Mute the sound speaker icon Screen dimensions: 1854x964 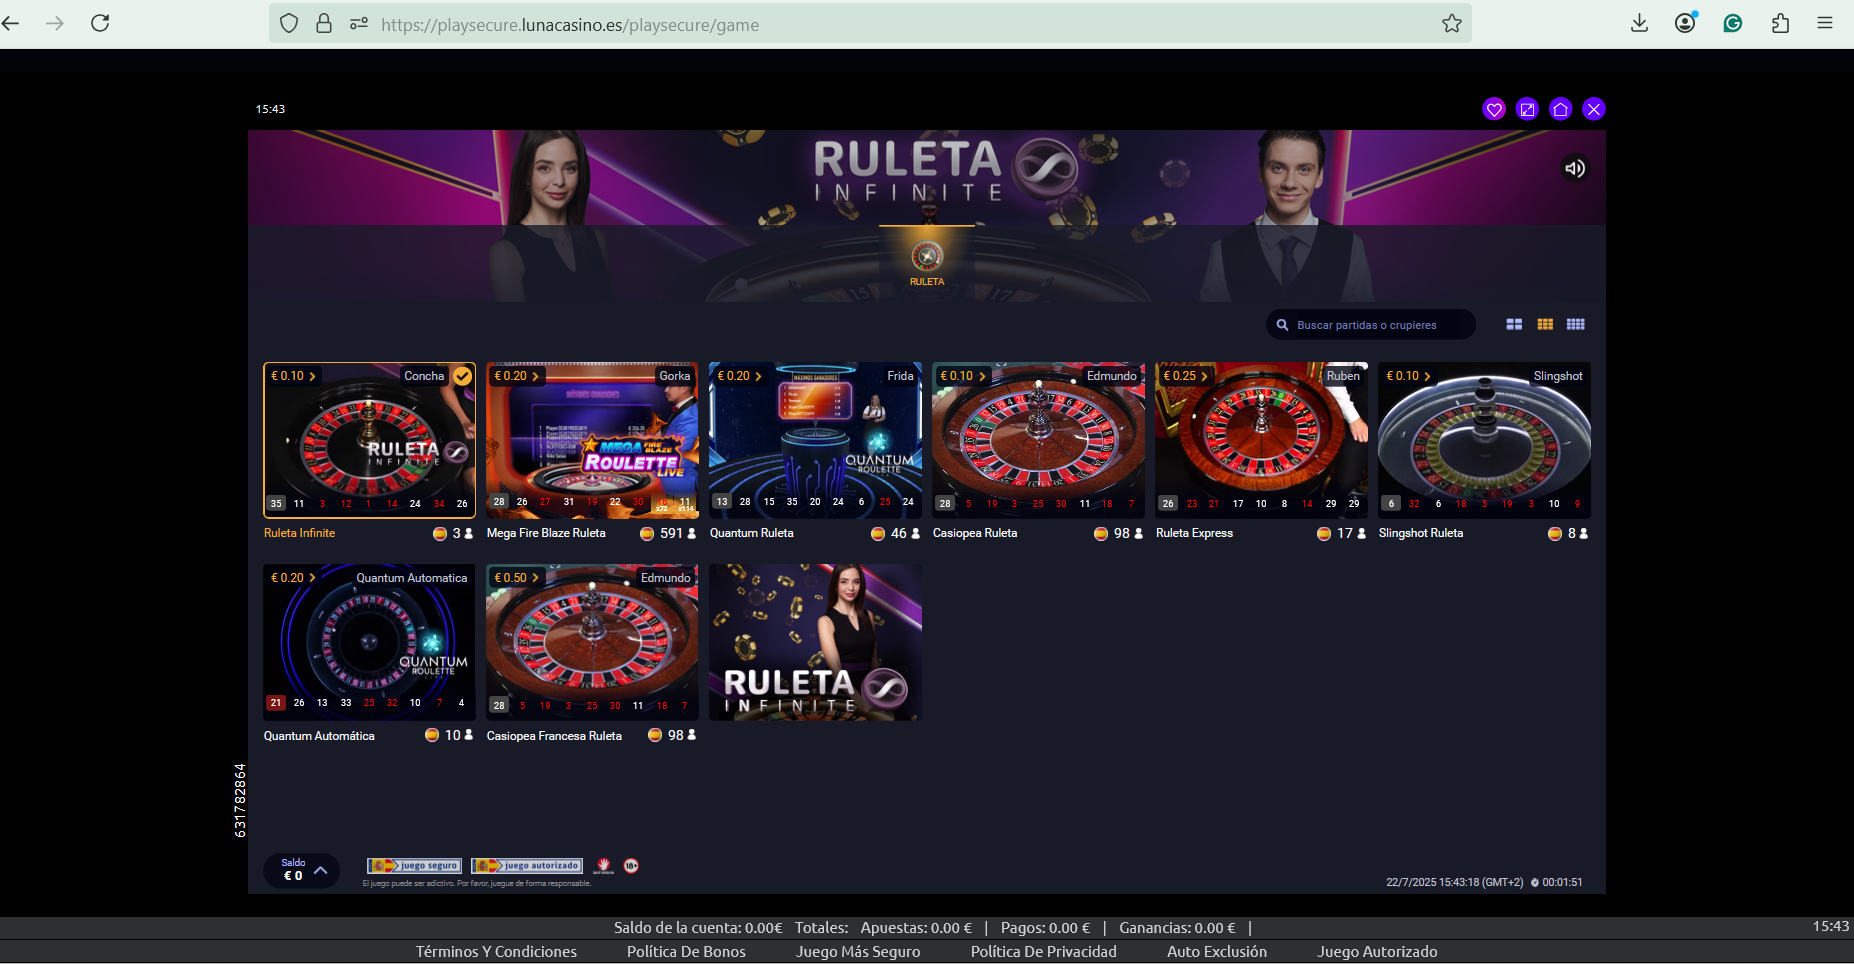coord(1575,168)
